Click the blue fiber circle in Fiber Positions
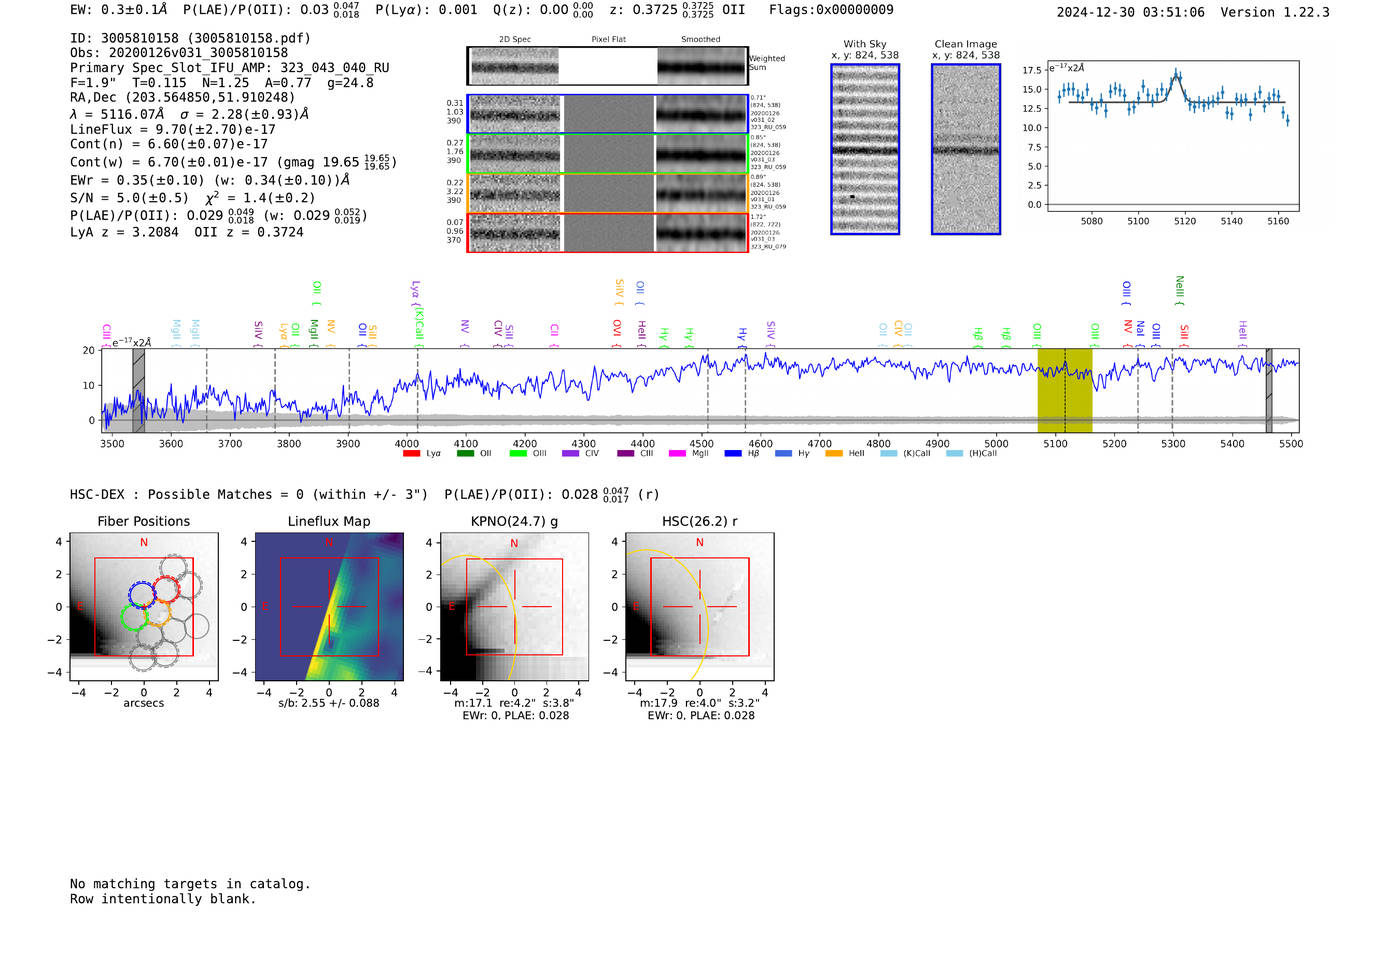Image resolution: width=1400 pixels, height=953 pixels. tap(143, 593)
